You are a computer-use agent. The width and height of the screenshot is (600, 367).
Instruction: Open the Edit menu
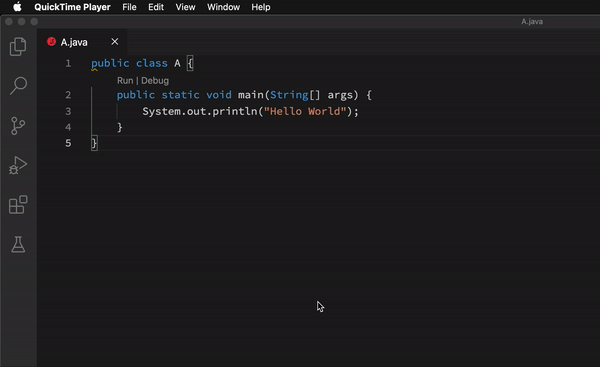click(156, 7)
